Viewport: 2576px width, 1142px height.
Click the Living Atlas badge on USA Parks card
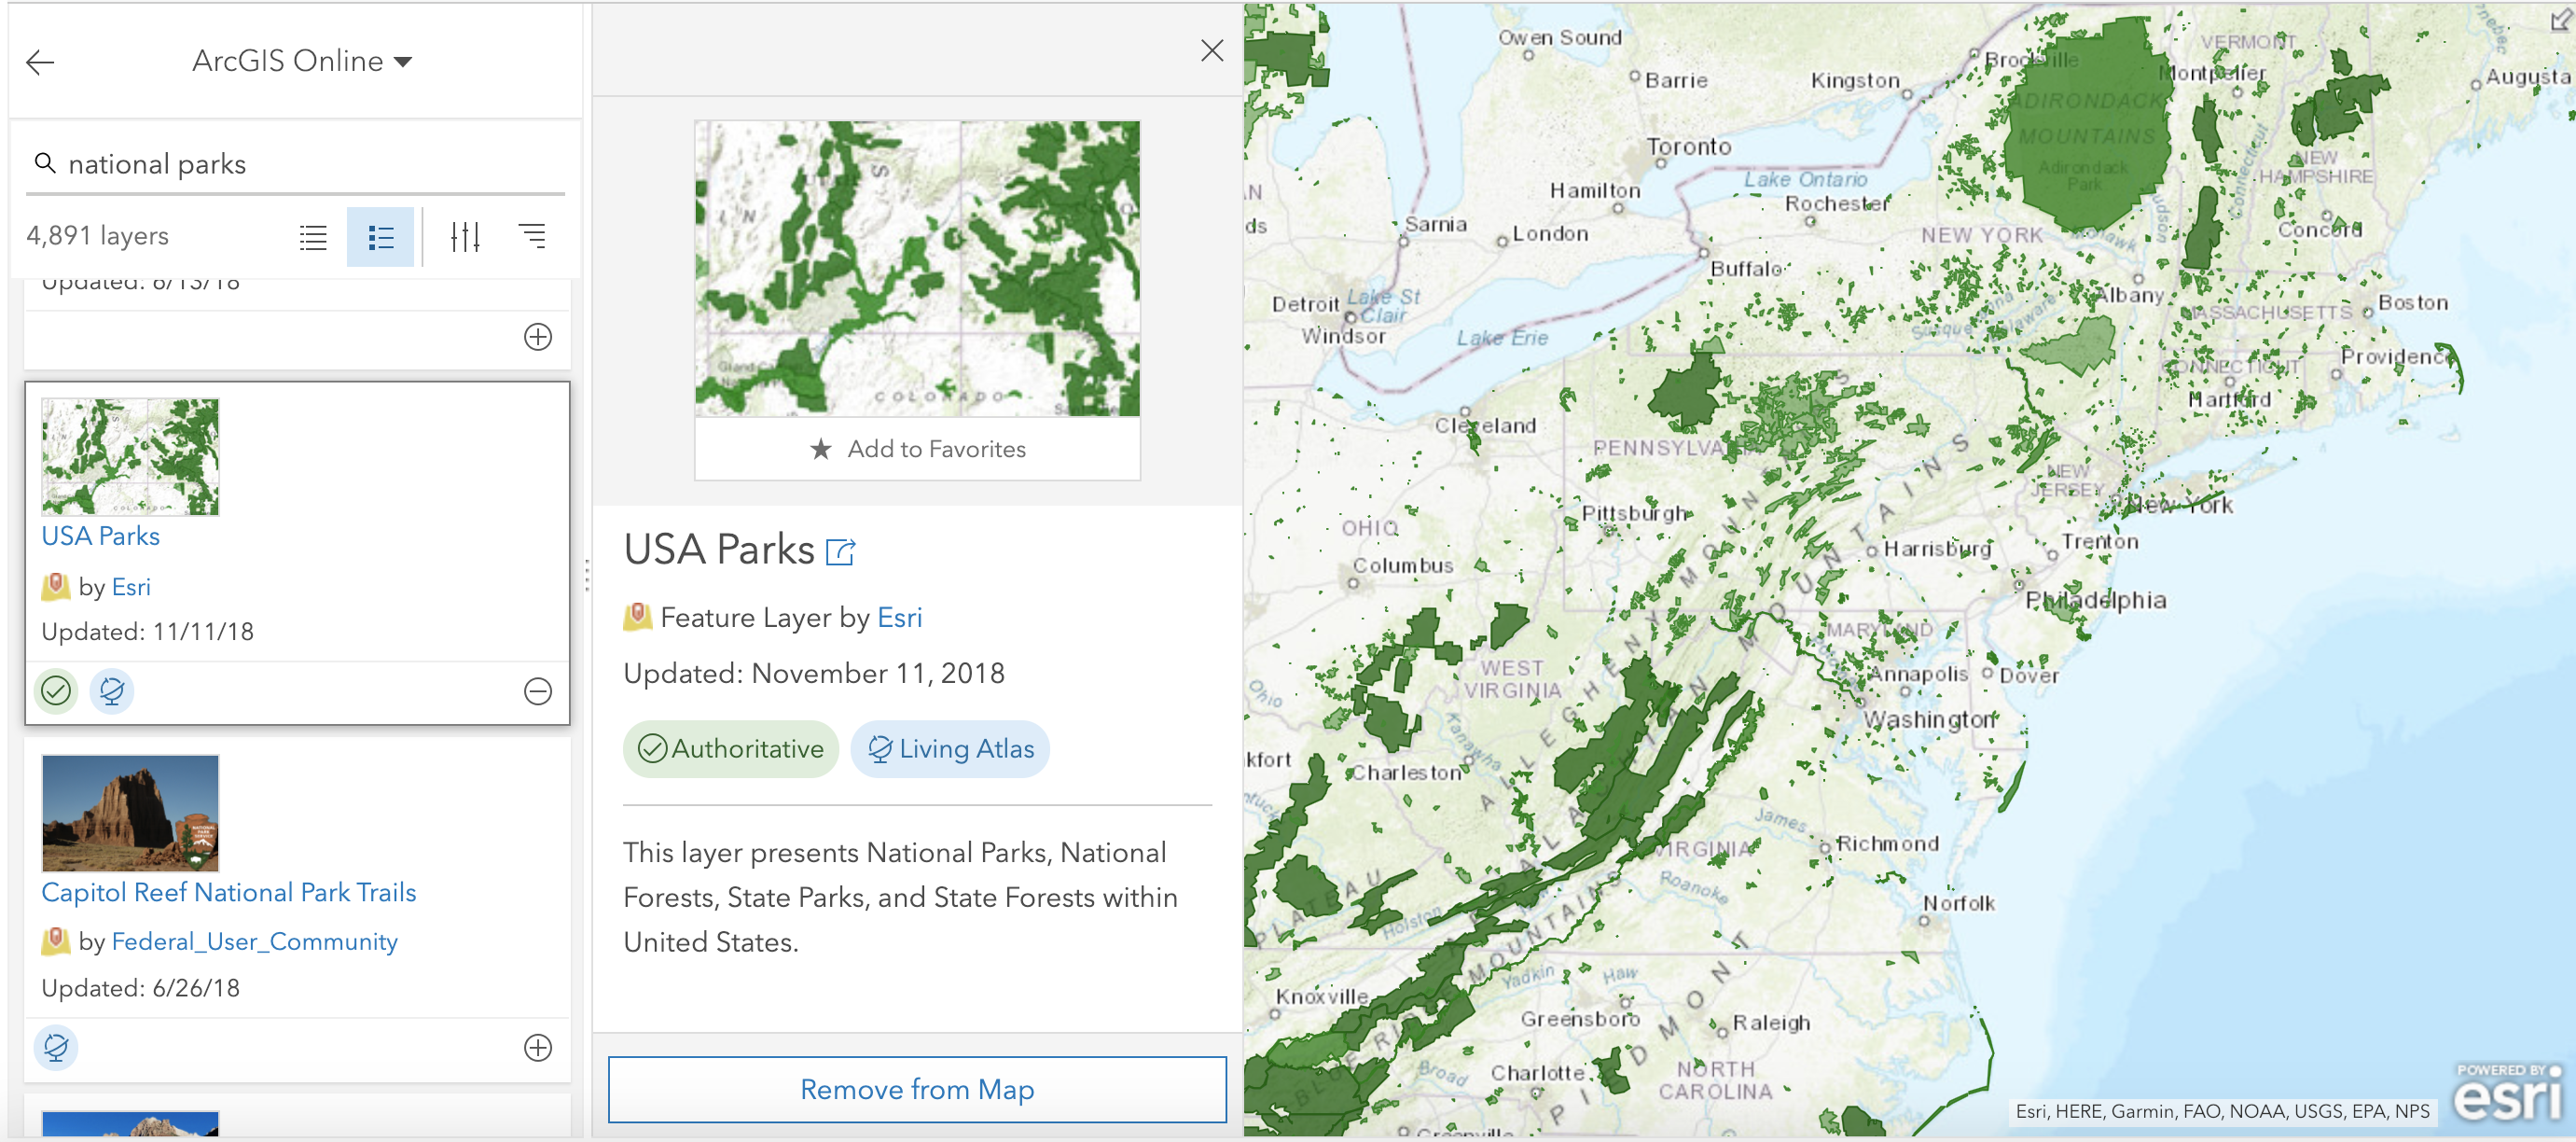112,691
